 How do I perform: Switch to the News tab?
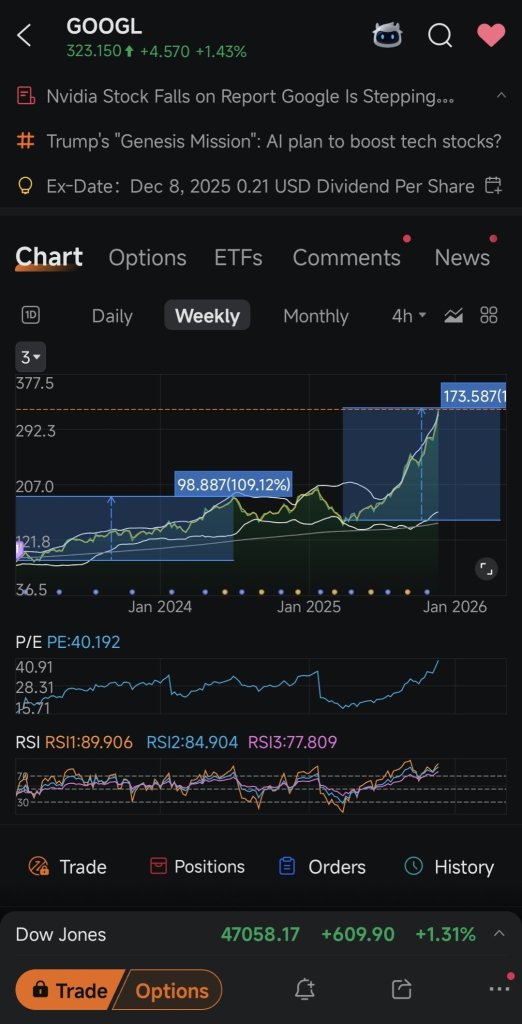pos(462,257)
